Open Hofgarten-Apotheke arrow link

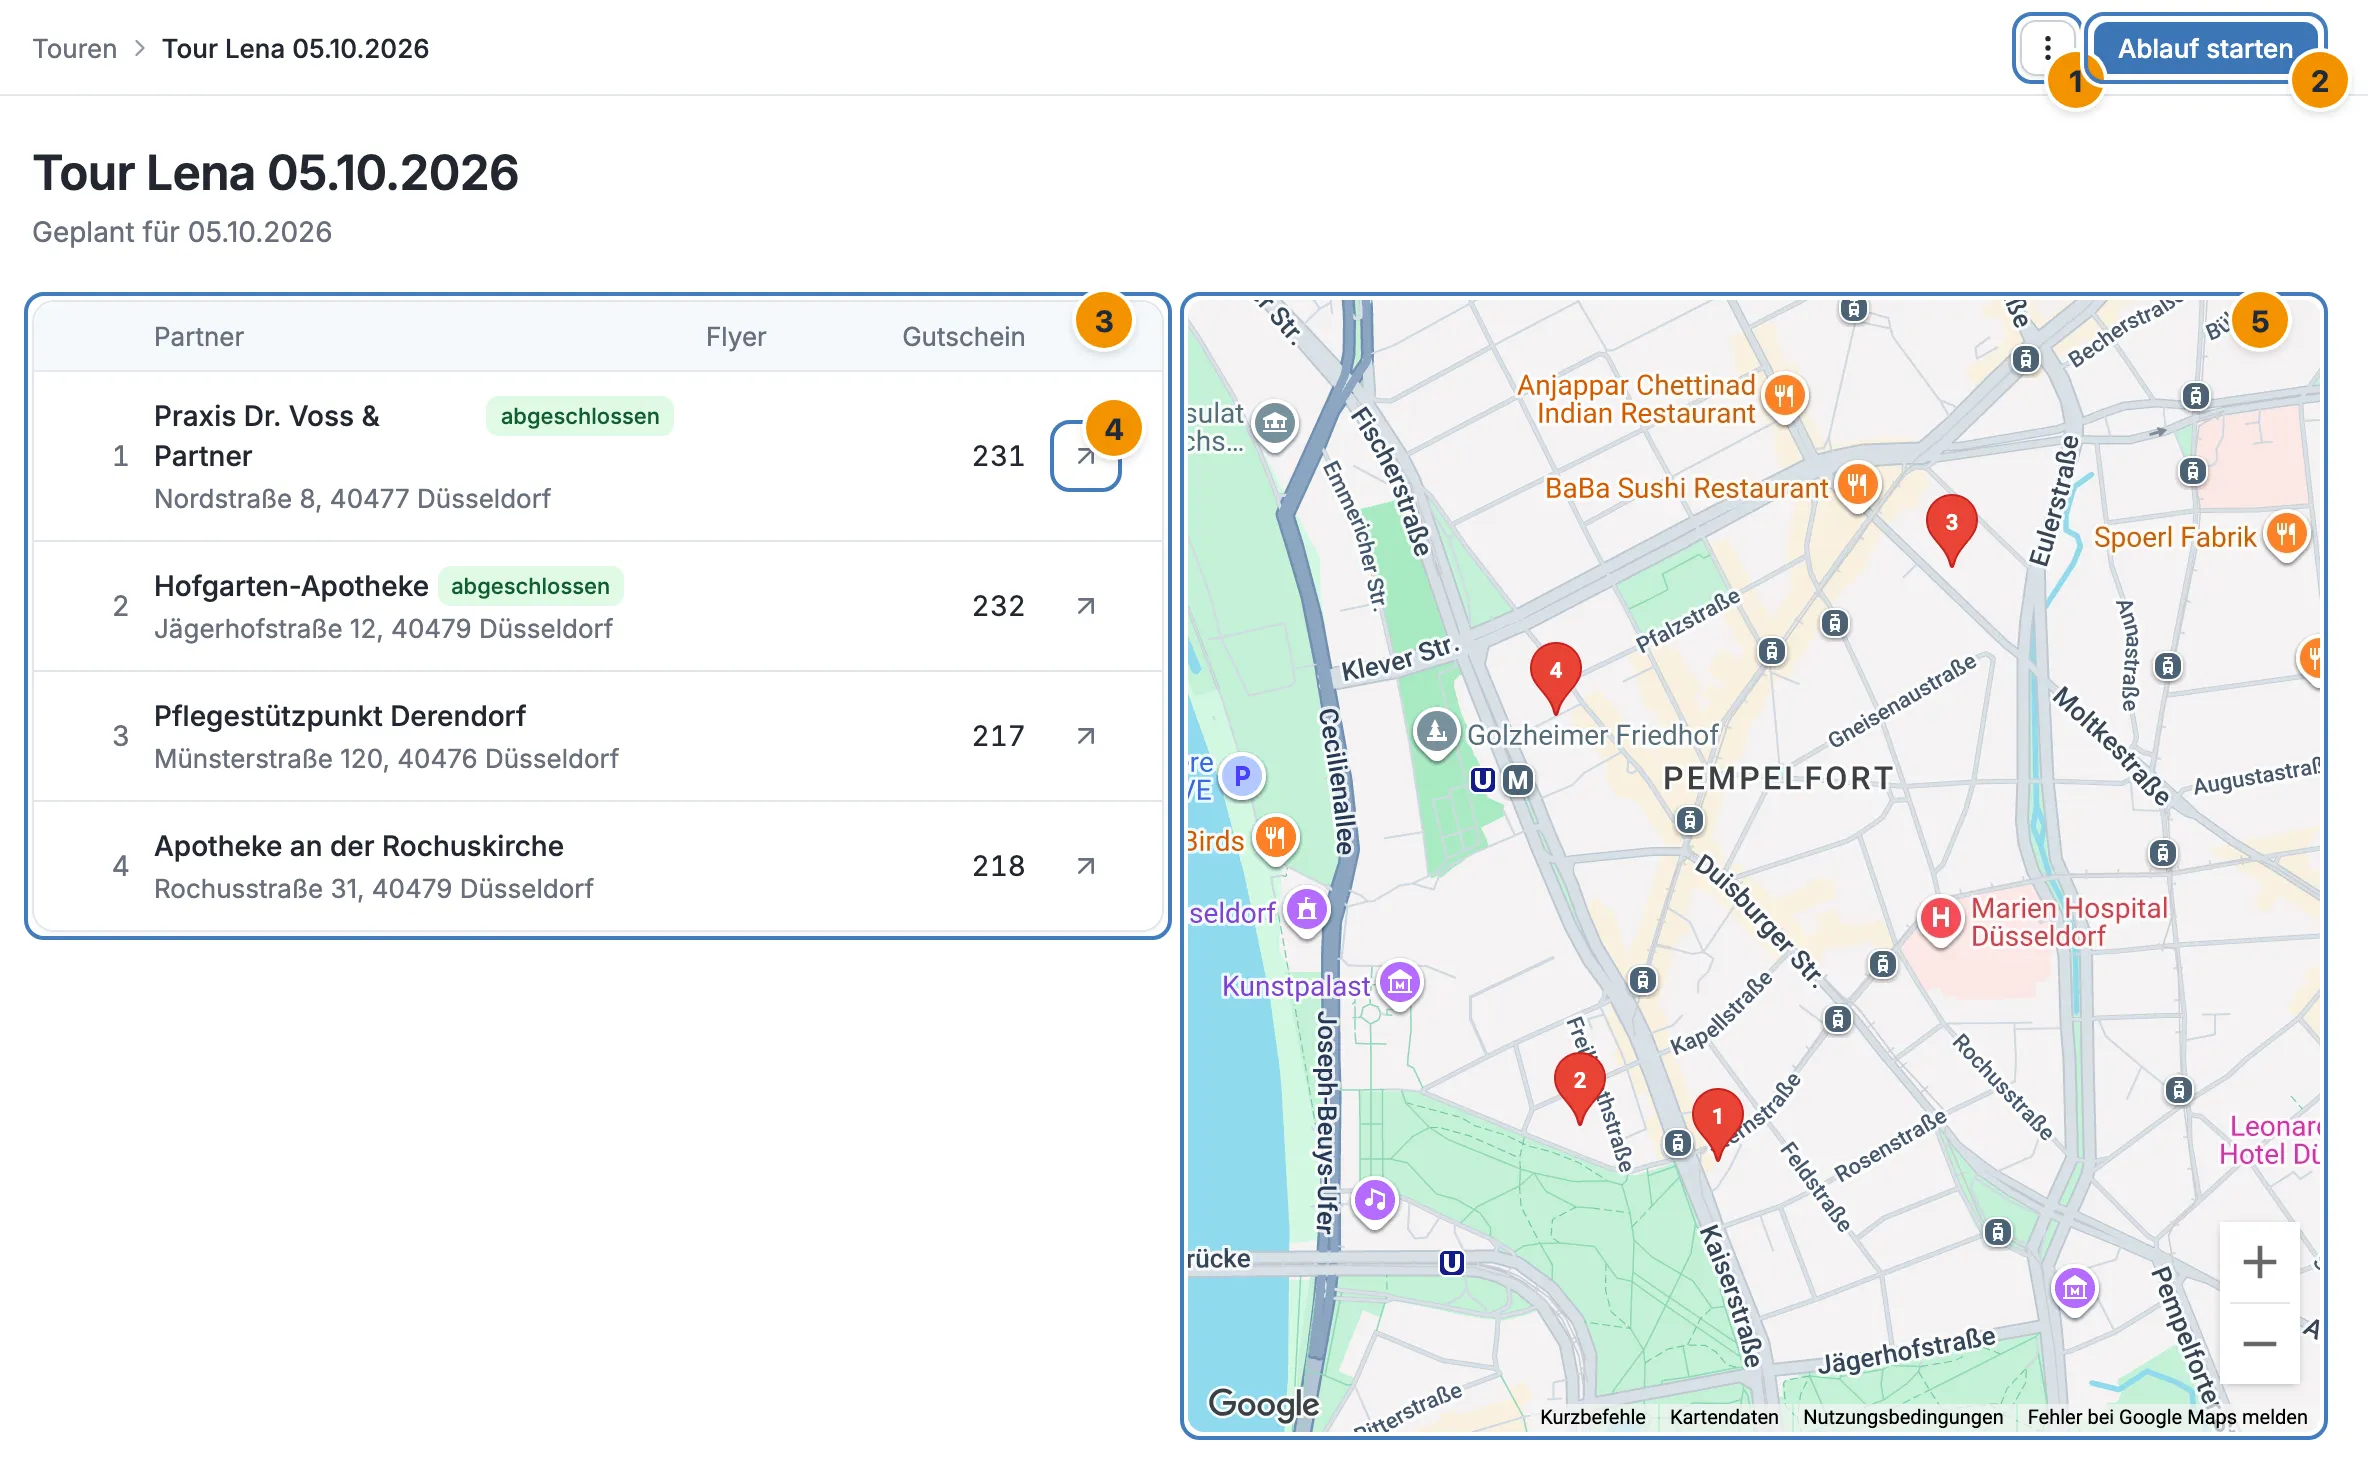coord(1085,606)
